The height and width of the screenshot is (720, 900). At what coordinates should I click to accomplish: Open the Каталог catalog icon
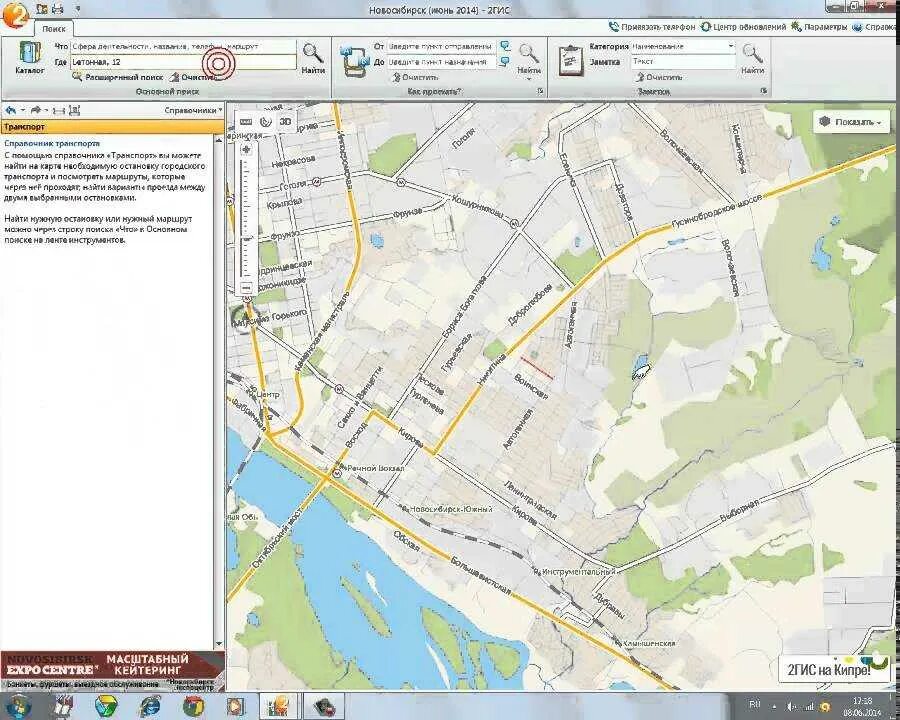29,57
